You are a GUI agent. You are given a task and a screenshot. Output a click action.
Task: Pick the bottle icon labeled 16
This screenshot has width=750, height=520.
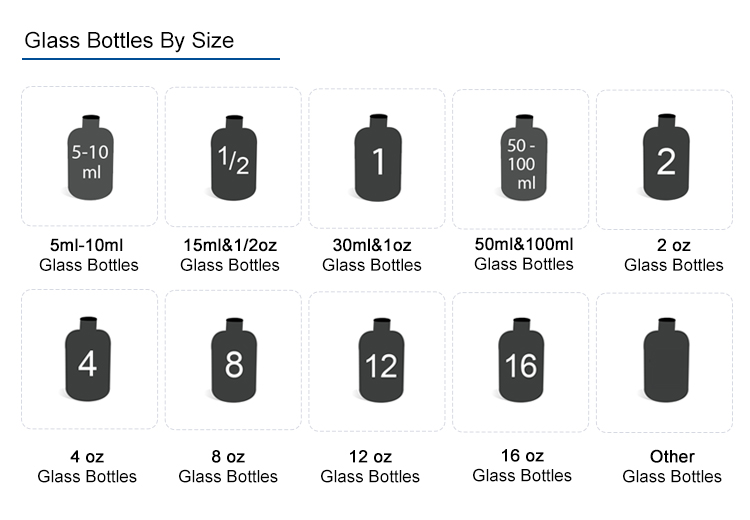coord(520,361)
